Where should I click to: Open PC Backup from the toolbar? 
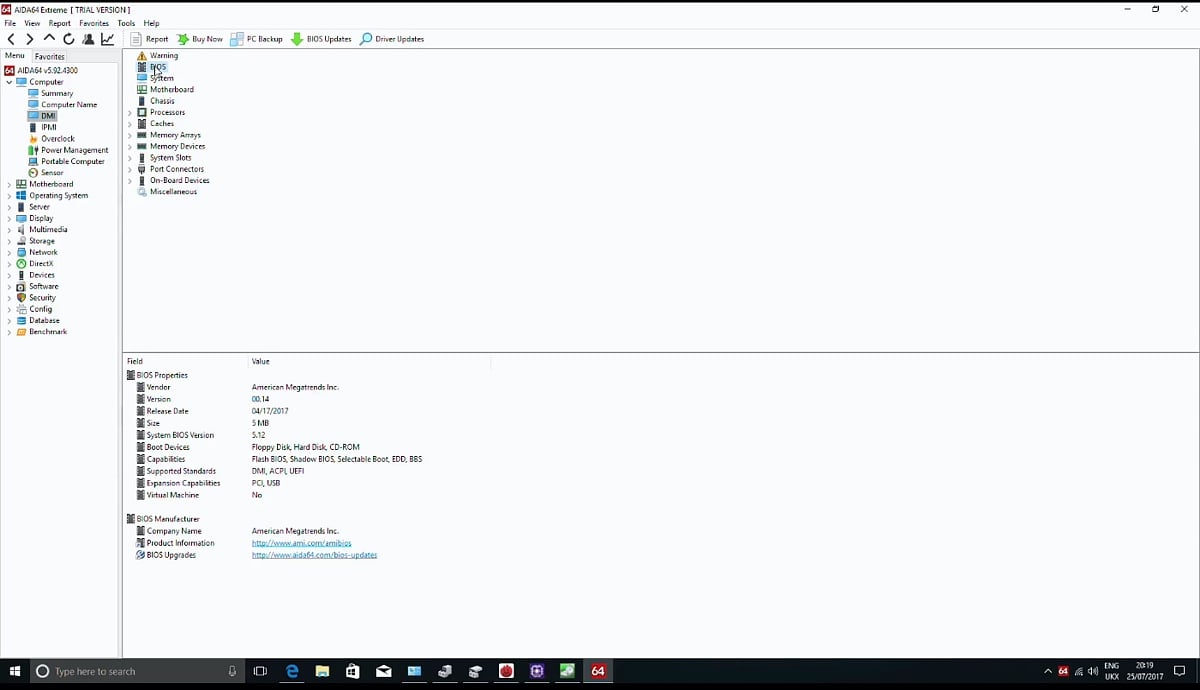pyautogui.click(x=257, y=39)
